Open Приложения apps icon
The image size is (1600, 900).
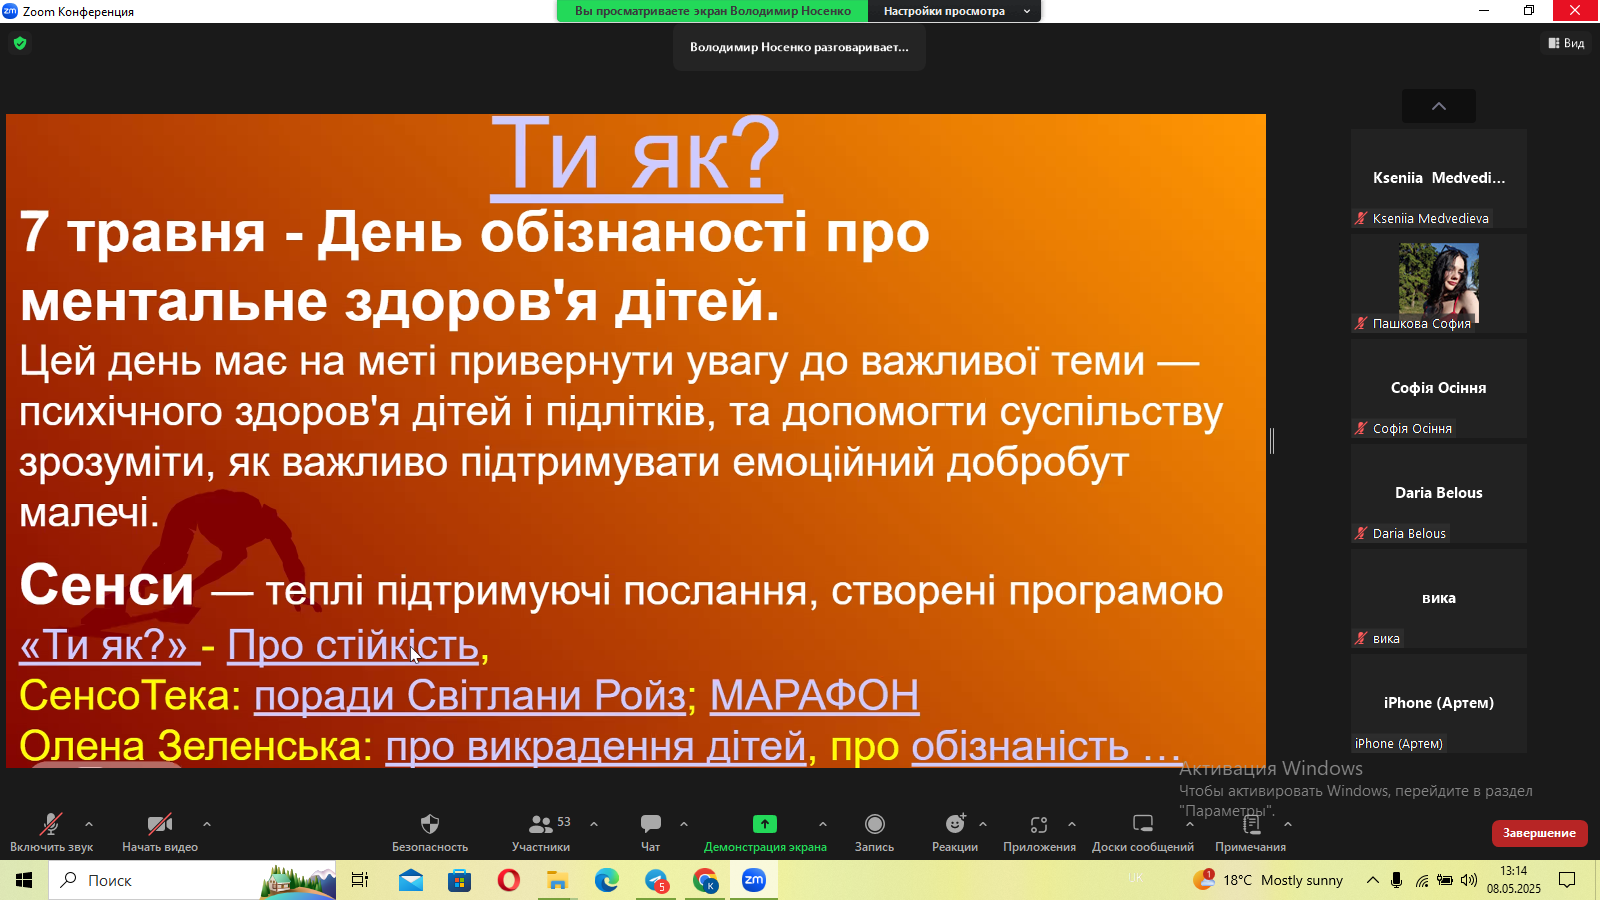[x=1039, y=824]
